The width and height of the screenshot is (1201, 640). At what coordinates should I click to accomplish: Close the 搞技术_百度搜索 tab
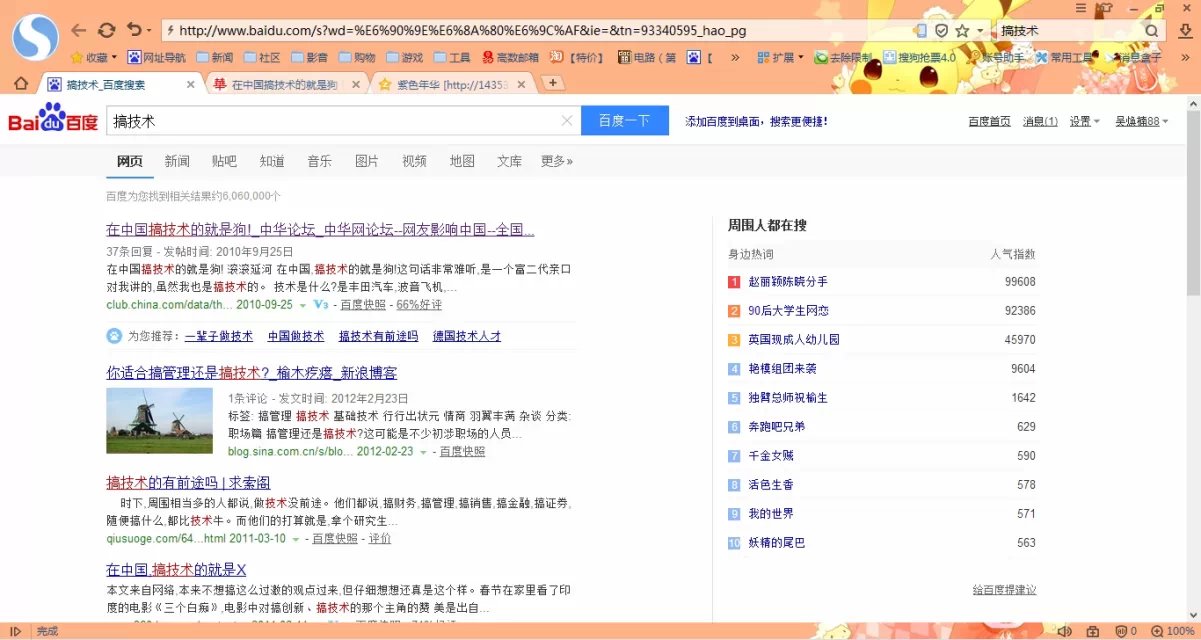click(x=191, y=85)
